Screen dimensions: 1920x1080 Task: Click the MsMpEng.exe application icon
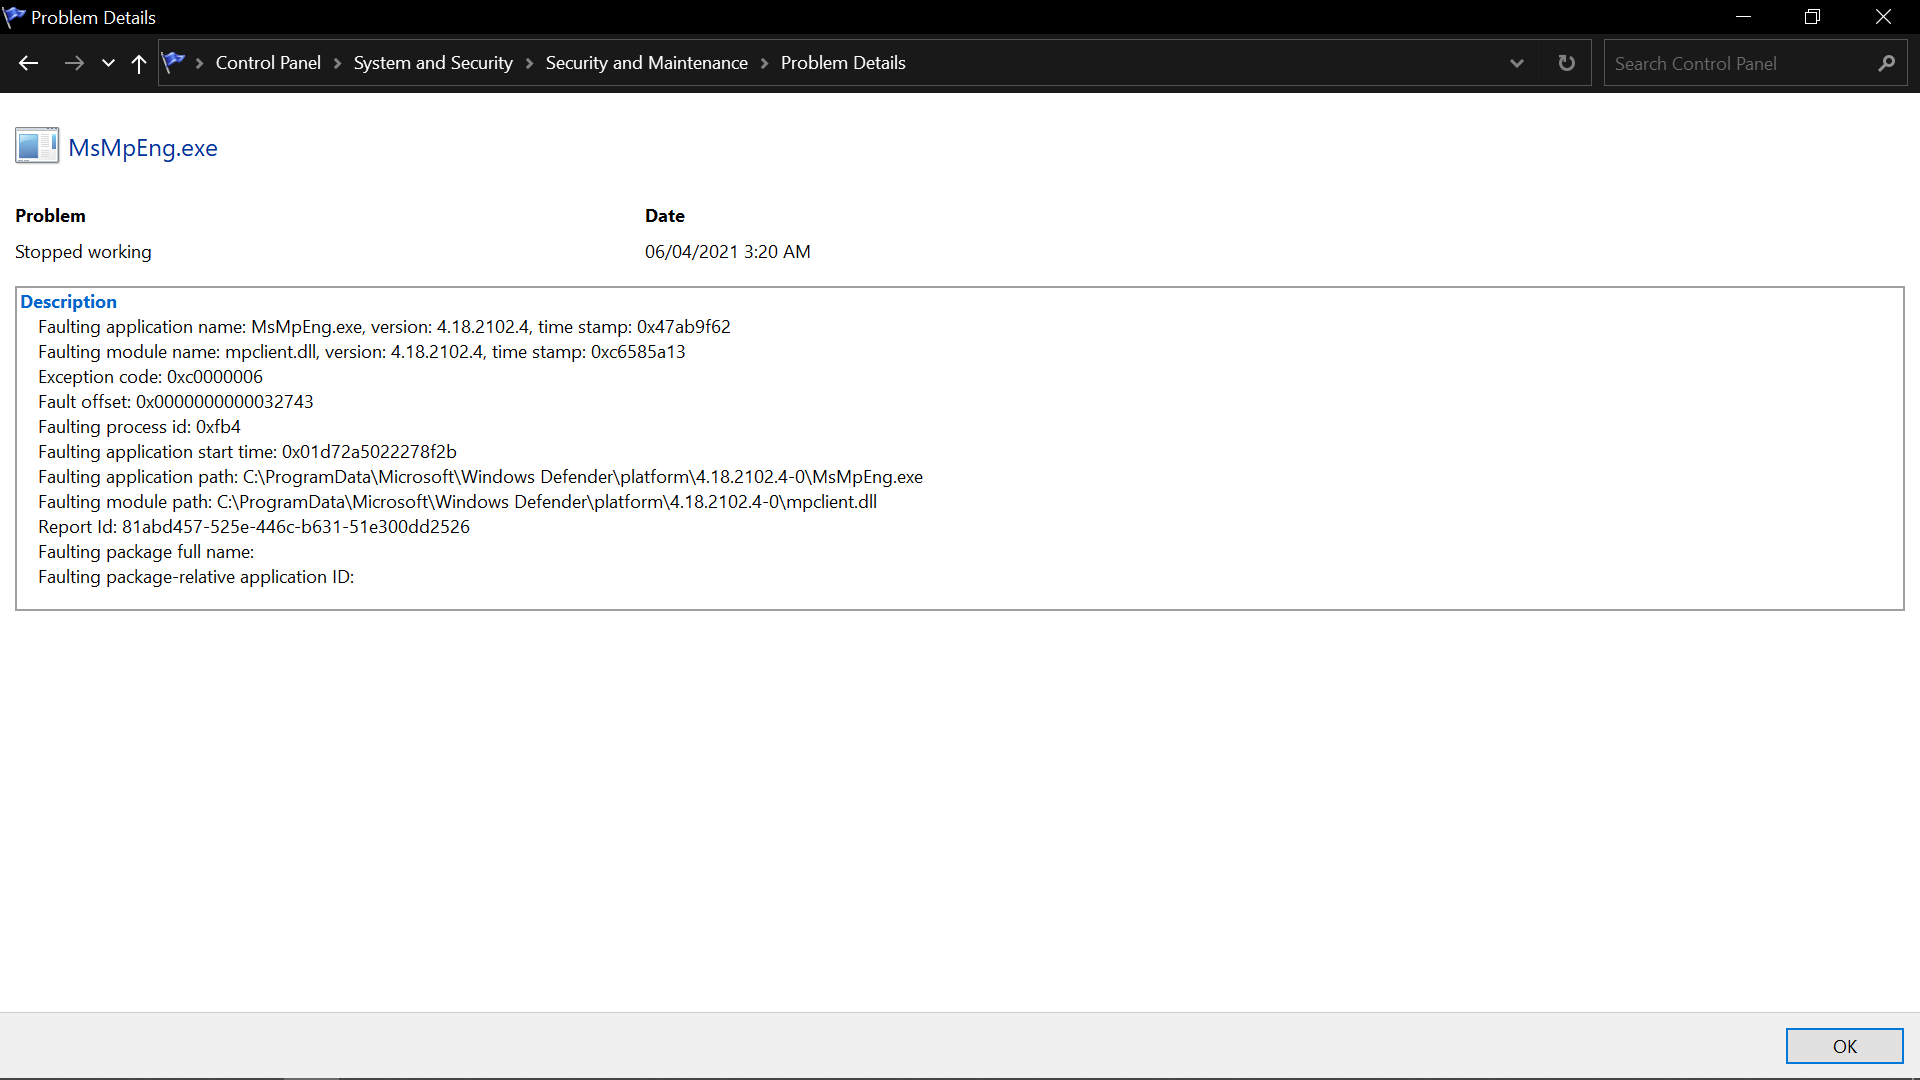(x=37, y=146)
